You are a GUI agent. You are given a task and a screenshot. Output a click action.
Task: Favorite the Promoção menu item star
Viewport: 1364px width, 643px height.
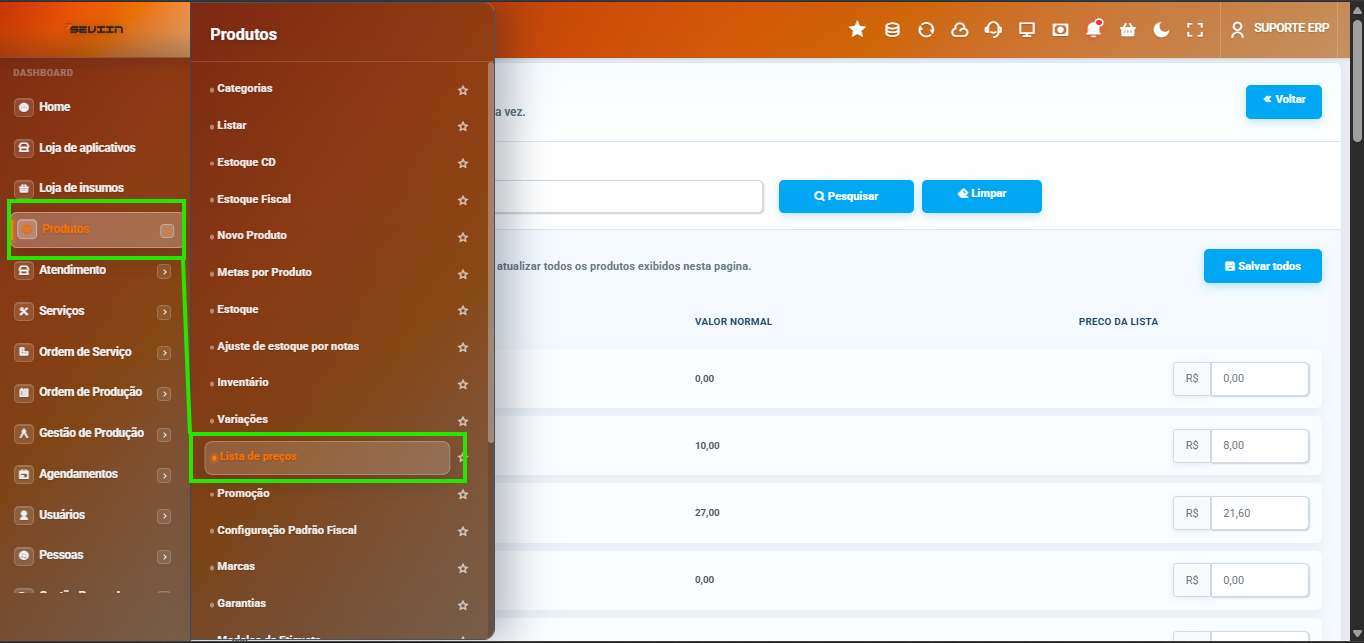[463, 495]
